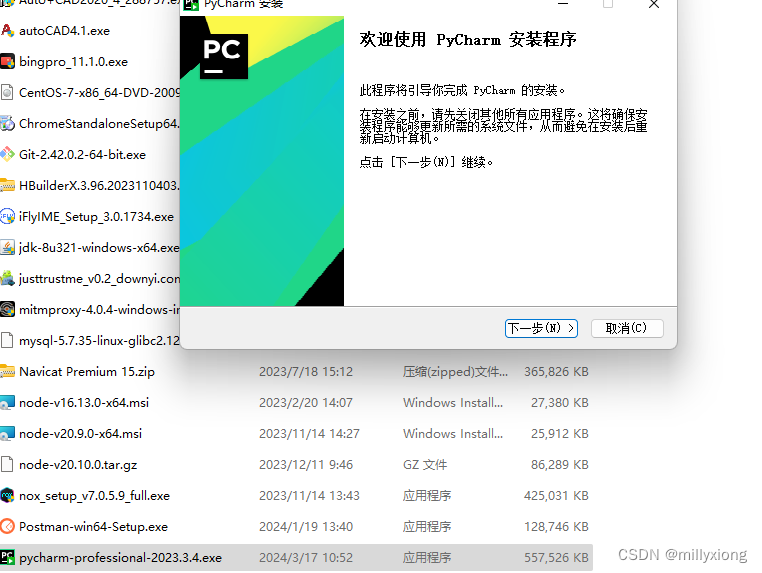Click file name autoCAD4.1.exe

pyautogui.click(x=65, y=31)
